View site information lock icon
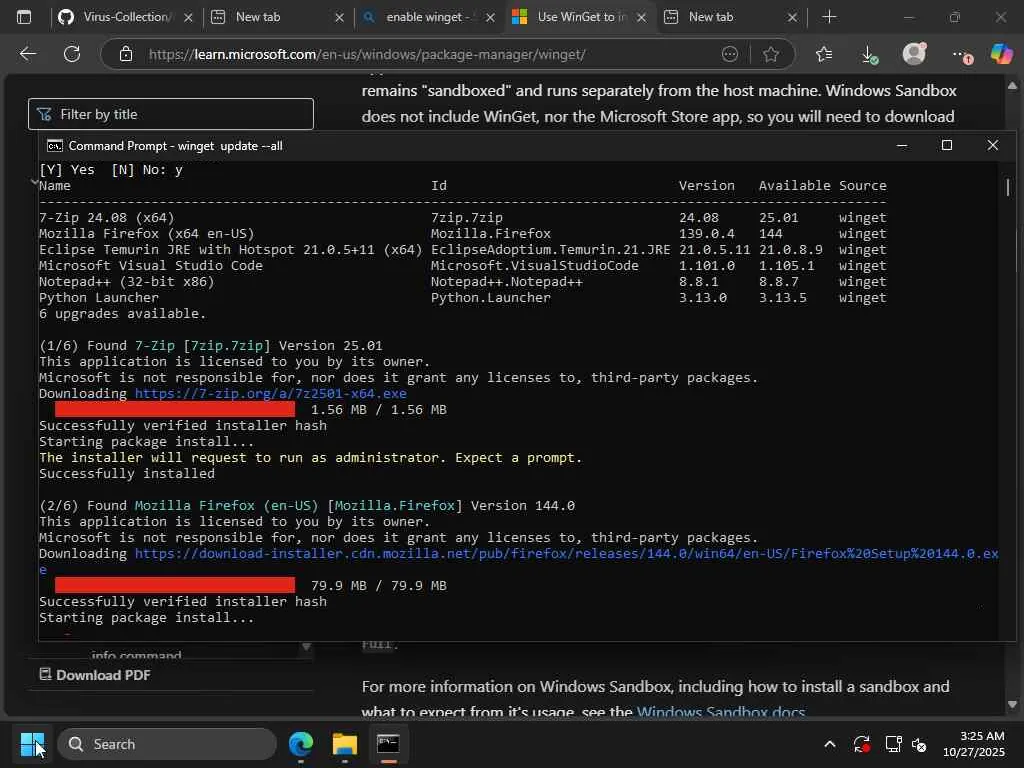Screen dimensions: 1024x768 pos(126,54)
